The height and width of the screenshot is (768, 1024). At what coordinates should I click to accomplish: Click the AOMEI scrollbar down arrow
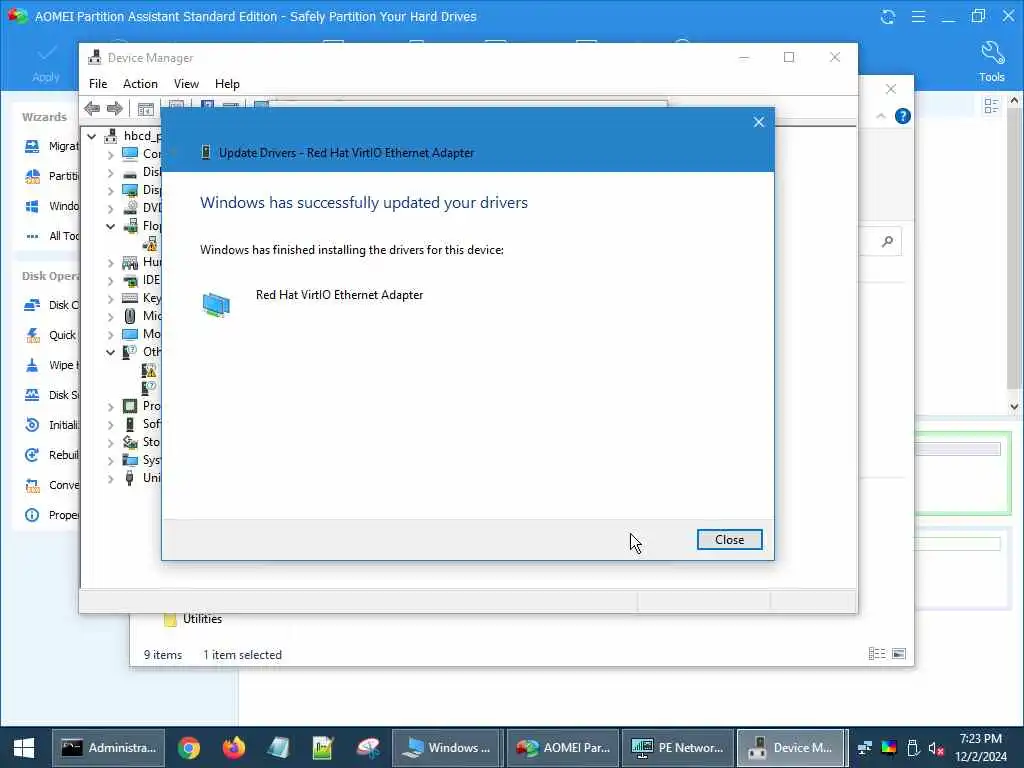click(x=1014, y=406)
